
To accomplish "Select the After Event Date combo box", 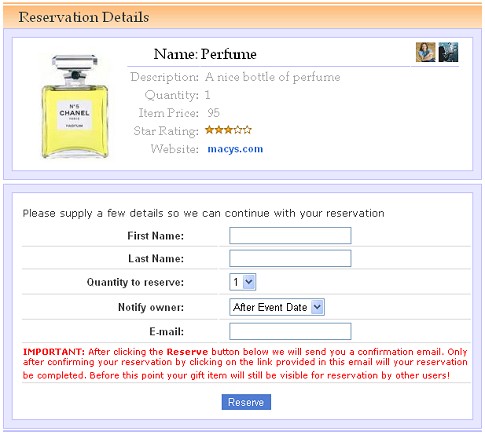I will (277, 307).
